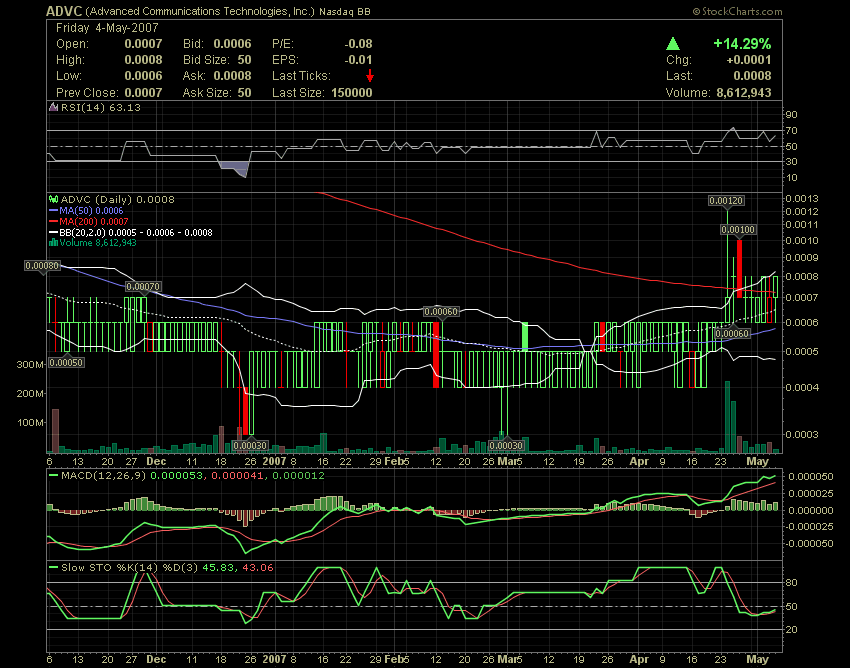Click the P/E value -0.08
The image size is (850, 668).
click(358, 44)
